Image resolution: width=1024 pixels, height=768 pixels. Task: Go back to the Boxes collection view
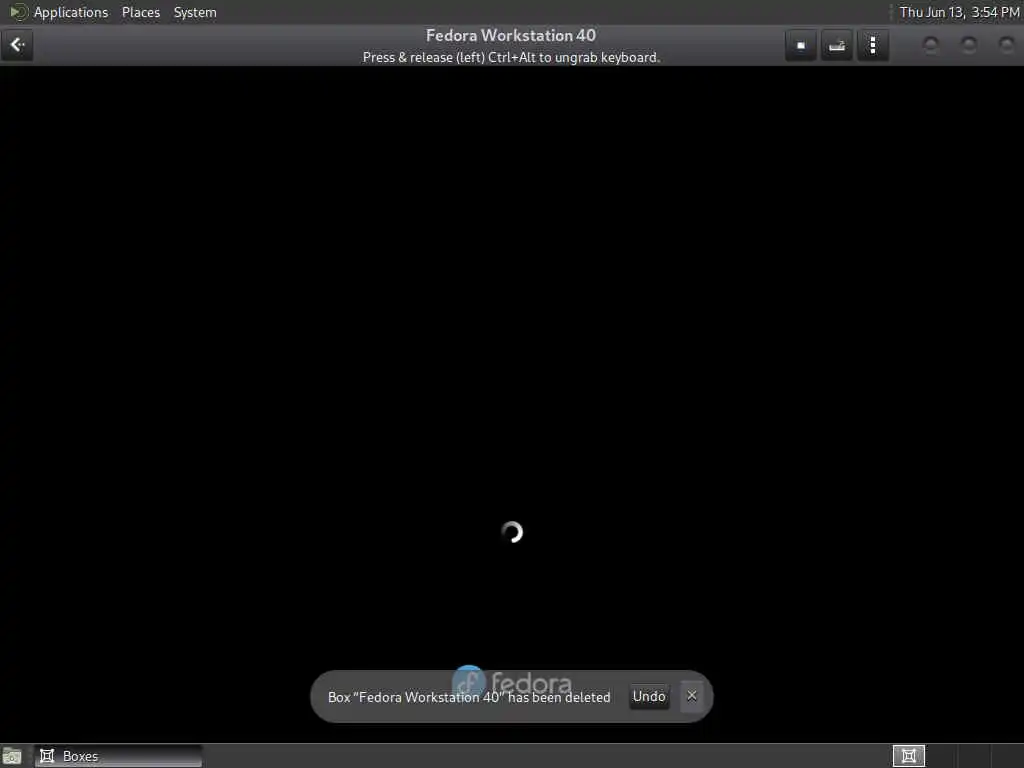click(17, 45)
